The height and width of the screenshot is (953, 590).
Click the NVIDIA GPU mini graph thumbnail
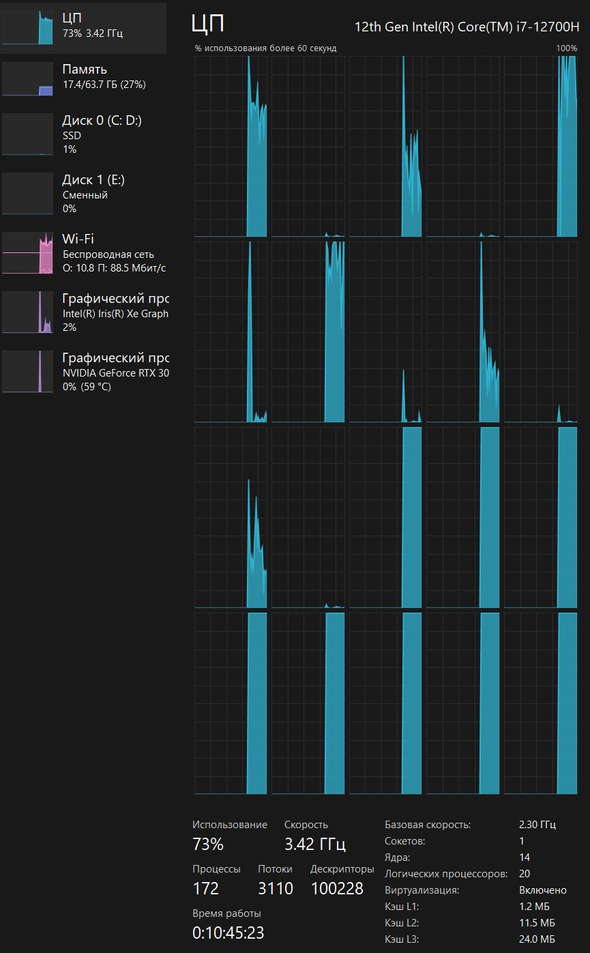pyautogui.click(x=27, y=371)
